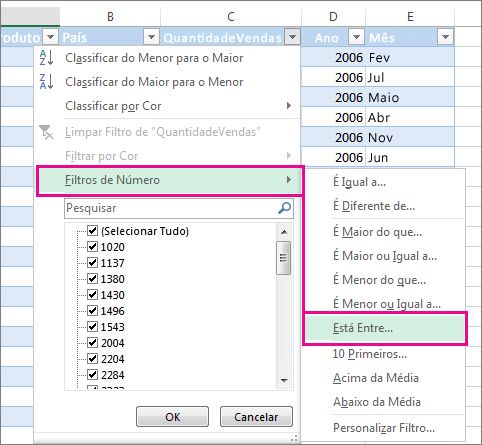The height and width of the screenshot is (445, 482).
Task: Click the Cancelar button
Action: [256, 417]
